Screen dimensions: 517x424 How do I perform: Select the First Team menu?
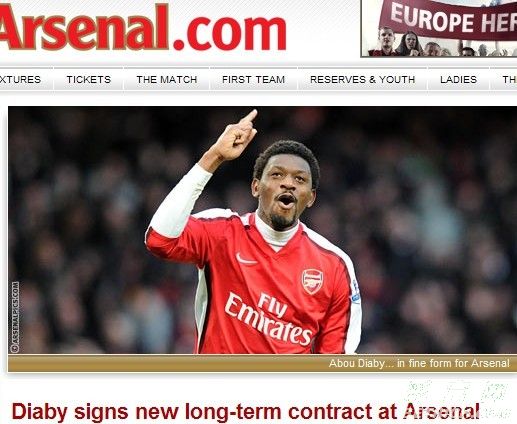point(253,80)
